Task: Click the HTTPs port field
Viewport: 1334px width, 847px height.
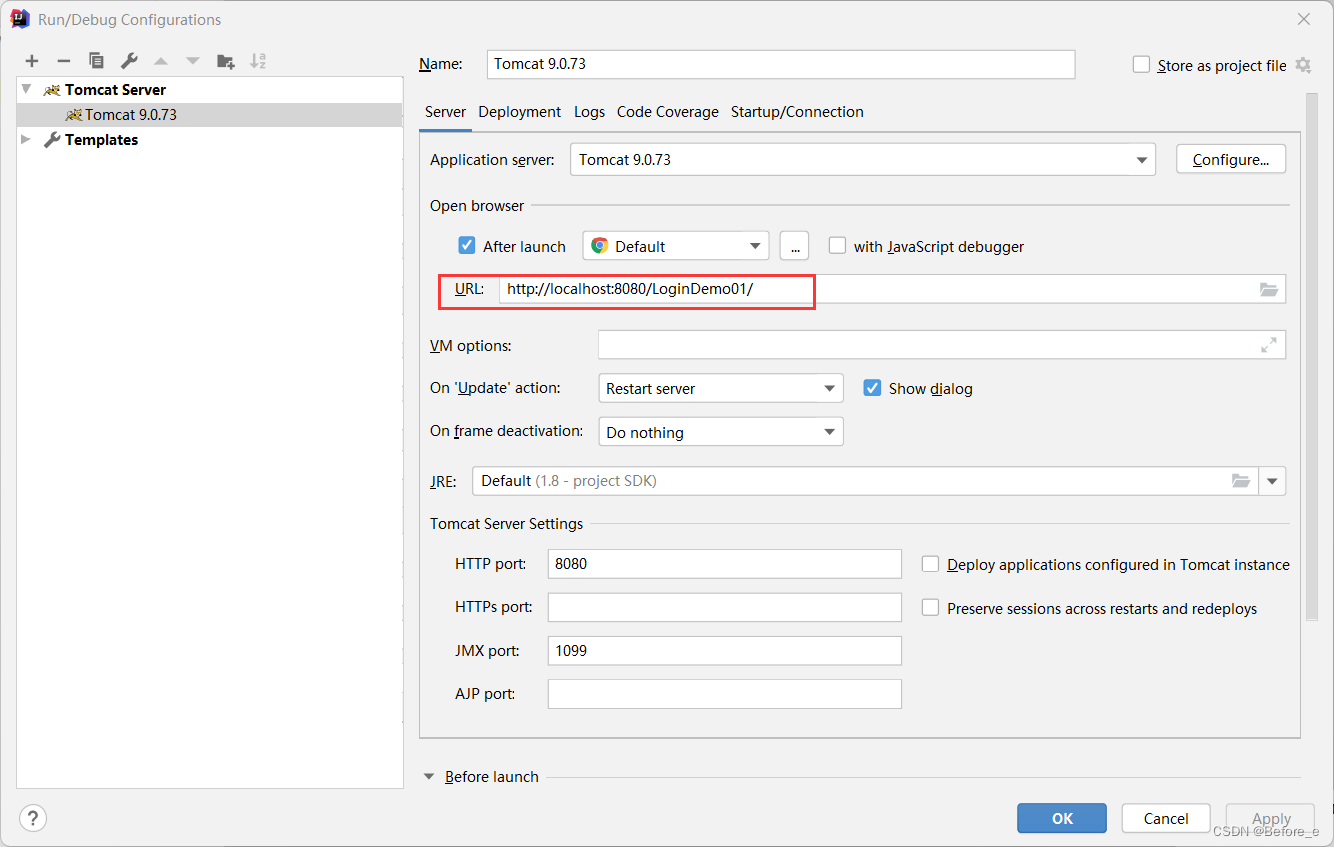Action: 725,607
